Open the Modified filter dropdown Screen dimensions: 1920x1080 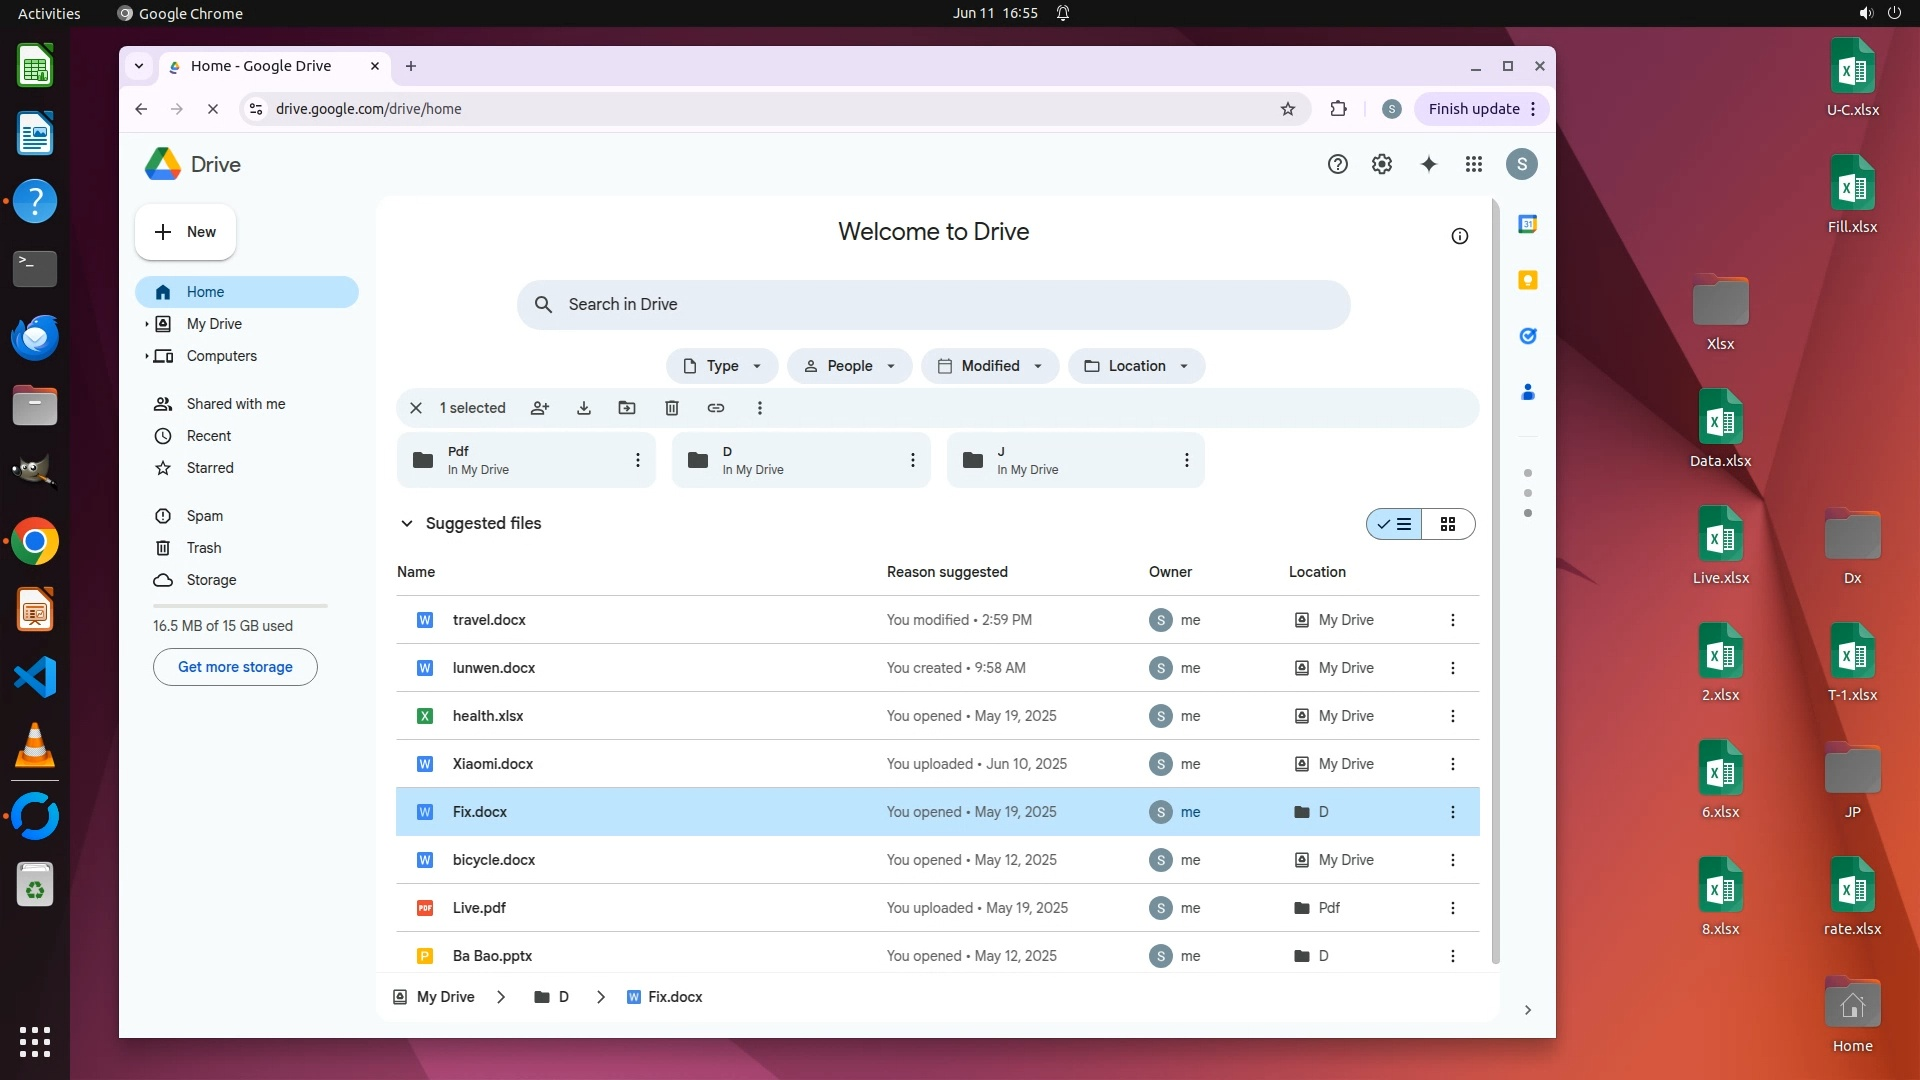point(990,366)
